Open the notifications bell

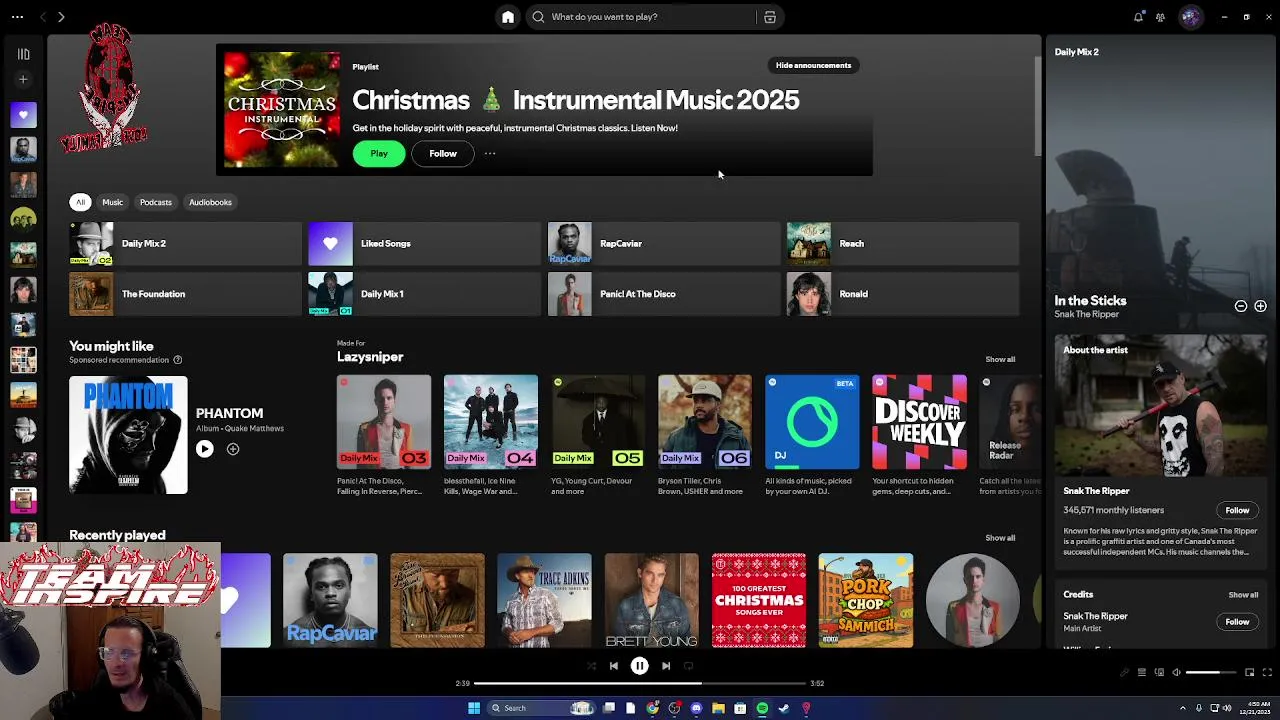click(x=1138, y=17)
